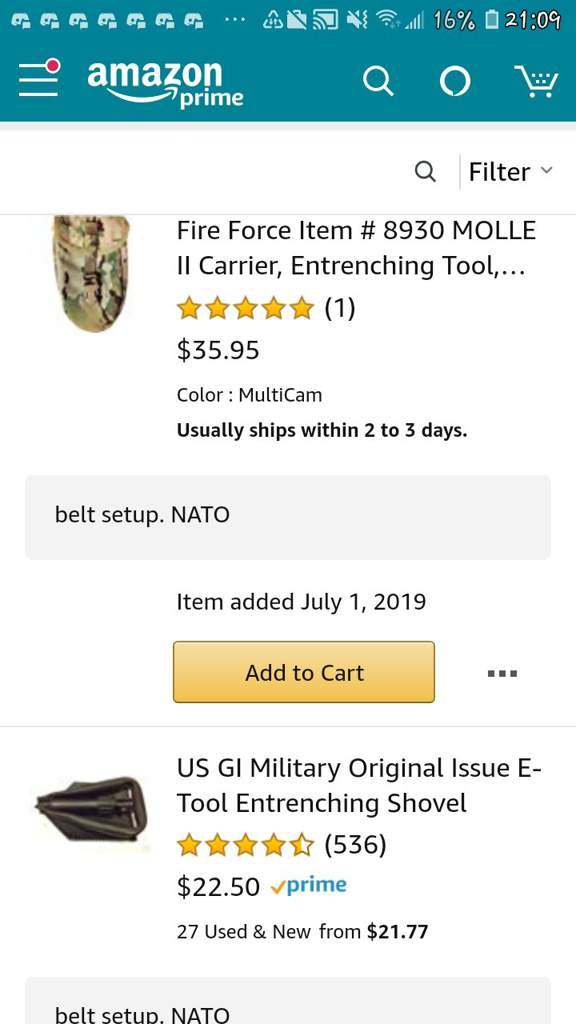Open the shopping cart
The width and height of the screenshot is (576, 1024).
[537, 81]
